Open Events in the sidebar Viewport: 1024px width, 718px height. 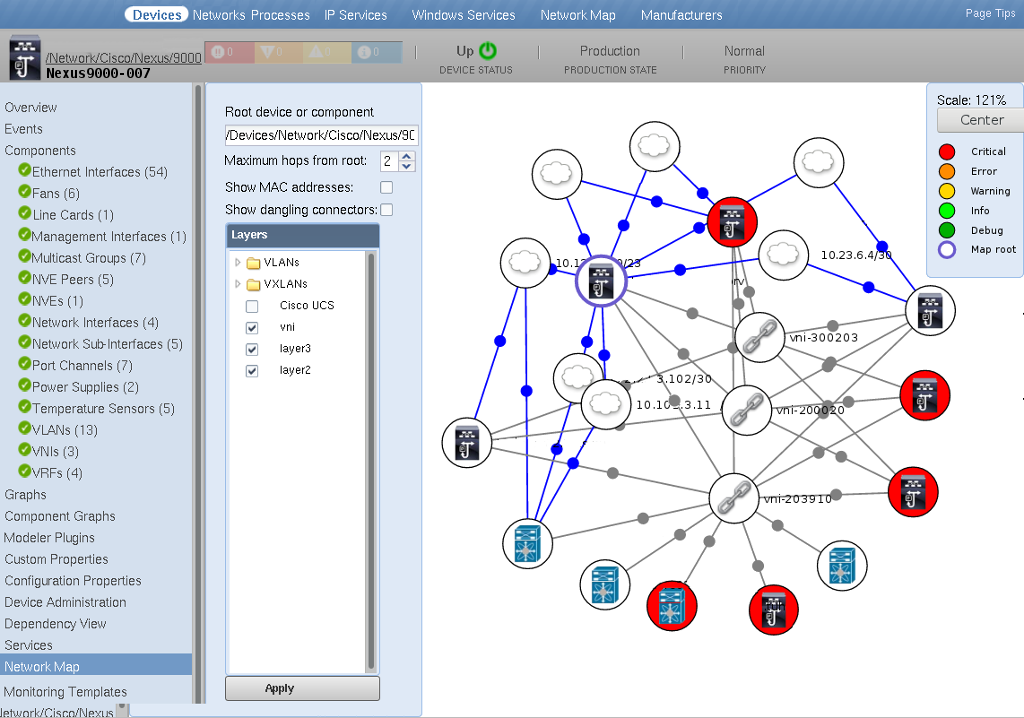click(x=24, y=129)
